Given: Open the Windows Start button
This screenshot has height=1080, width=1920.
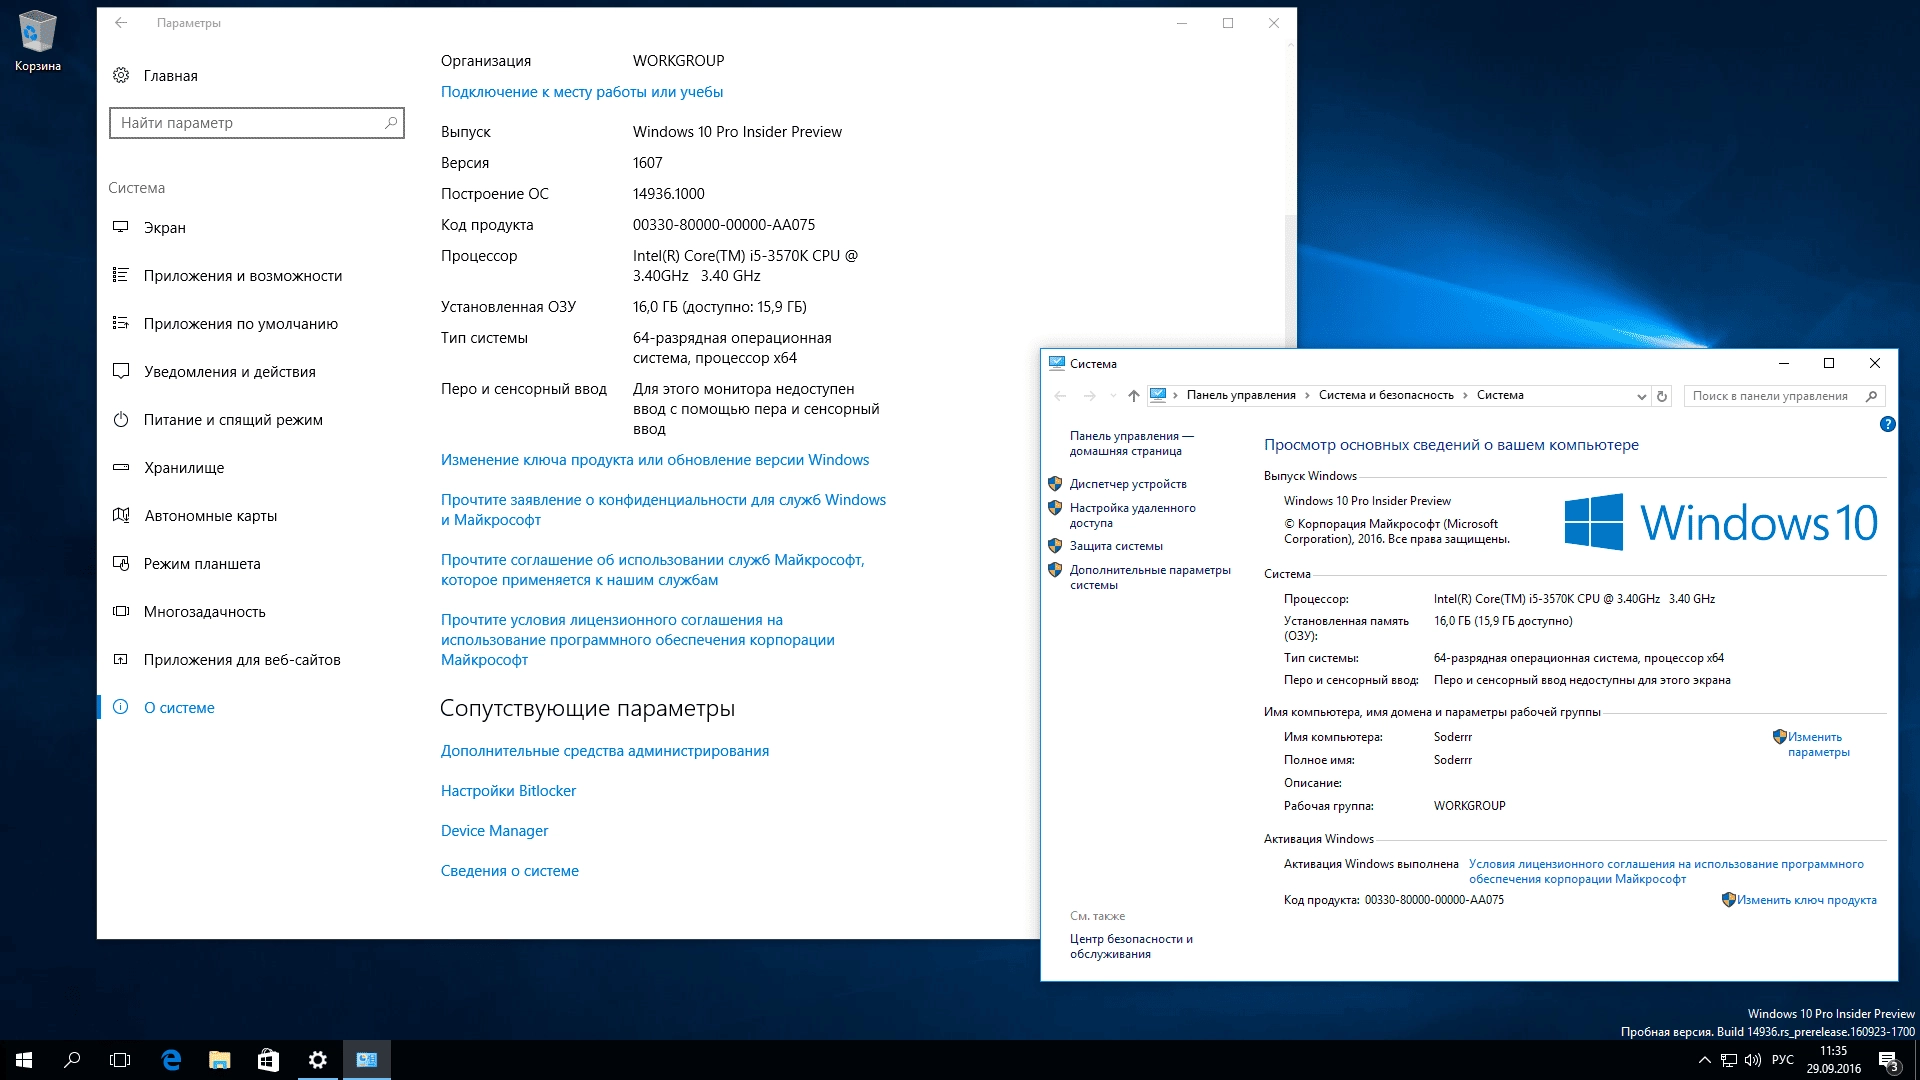Looking at the screenshot, I should tap(24, 1060).
